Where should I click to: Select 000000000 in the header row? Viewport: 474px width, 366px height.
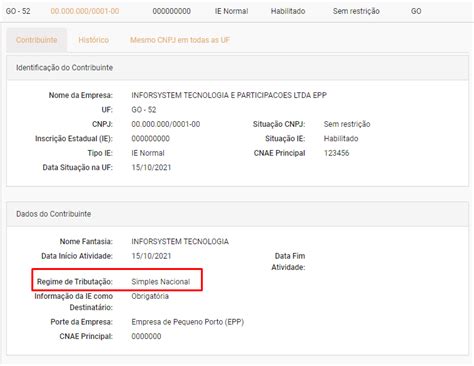pos(172,11)
